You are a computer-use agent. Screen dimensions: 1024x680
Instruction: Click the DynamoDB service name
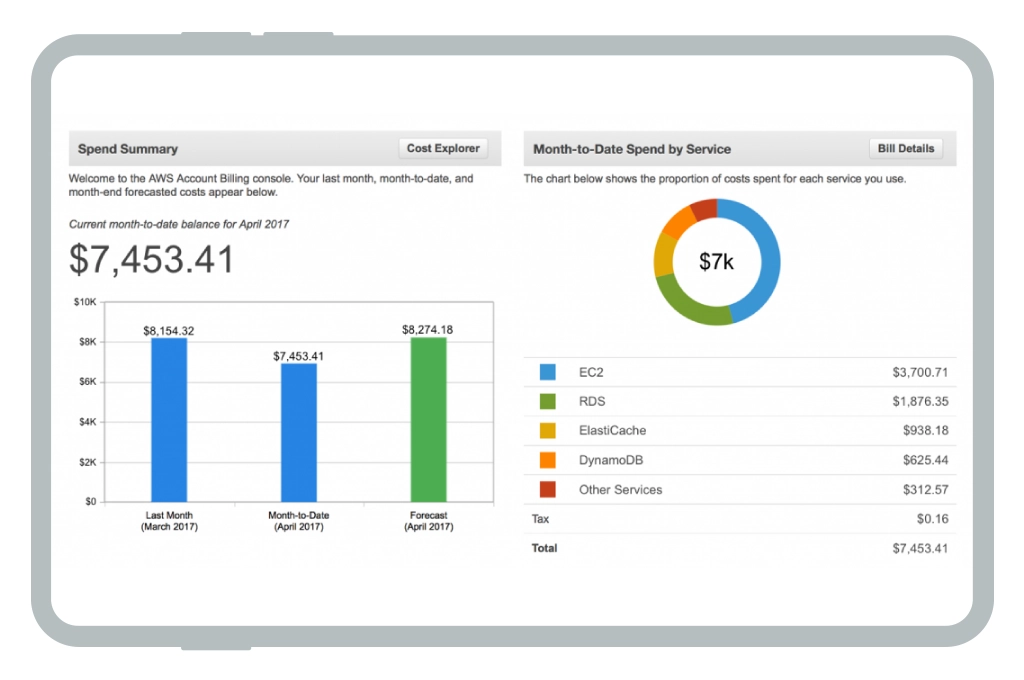[x=611, y=460]
